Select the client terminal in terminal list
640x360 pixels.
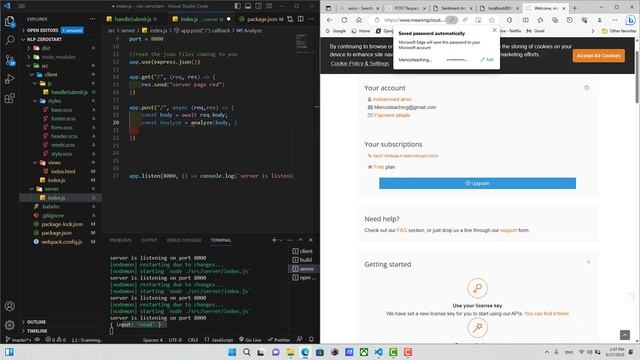[303, 251]
